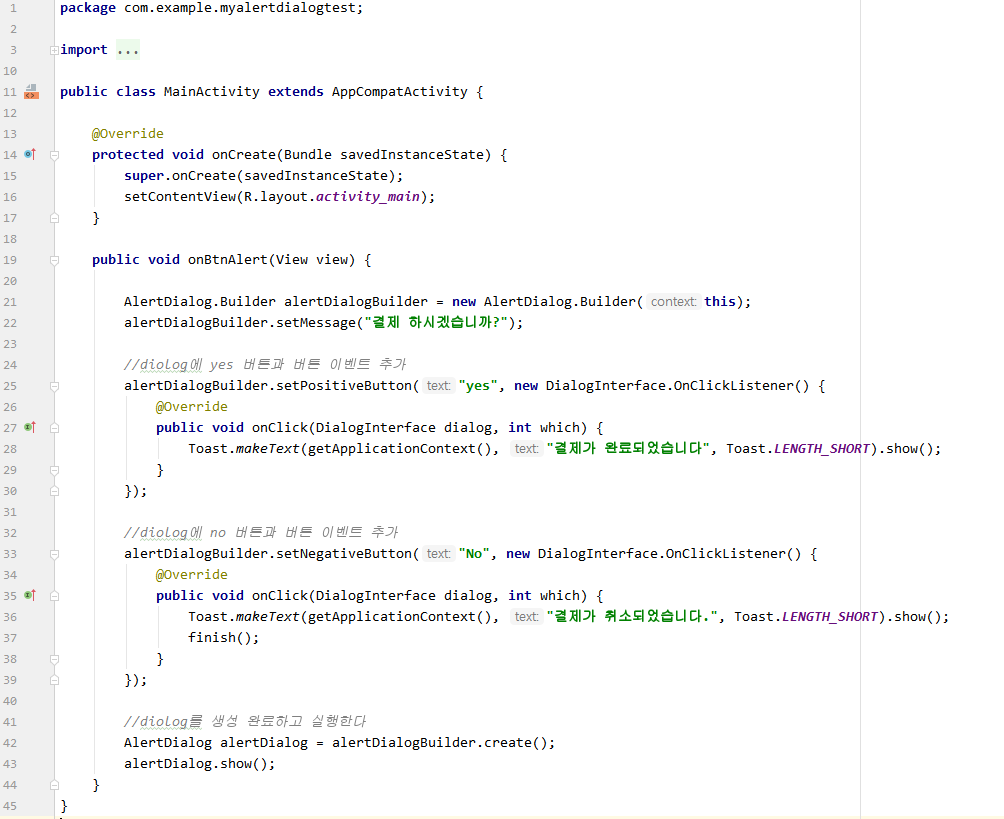
Task: Click the fold end marker on line 39
Action: click(54, 680)
